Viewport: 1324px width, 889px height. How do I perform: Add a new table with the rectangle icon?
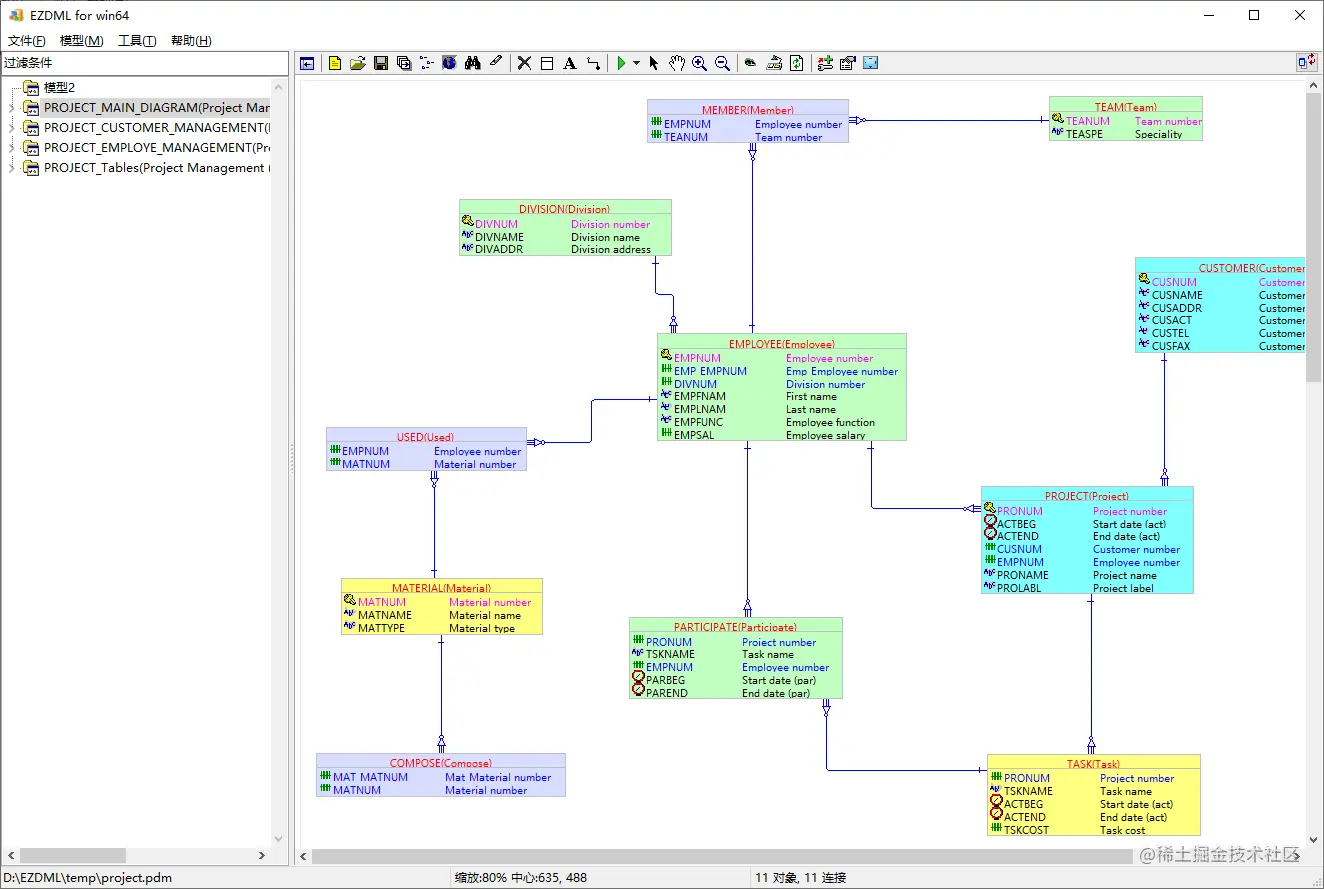click(547, 63)
